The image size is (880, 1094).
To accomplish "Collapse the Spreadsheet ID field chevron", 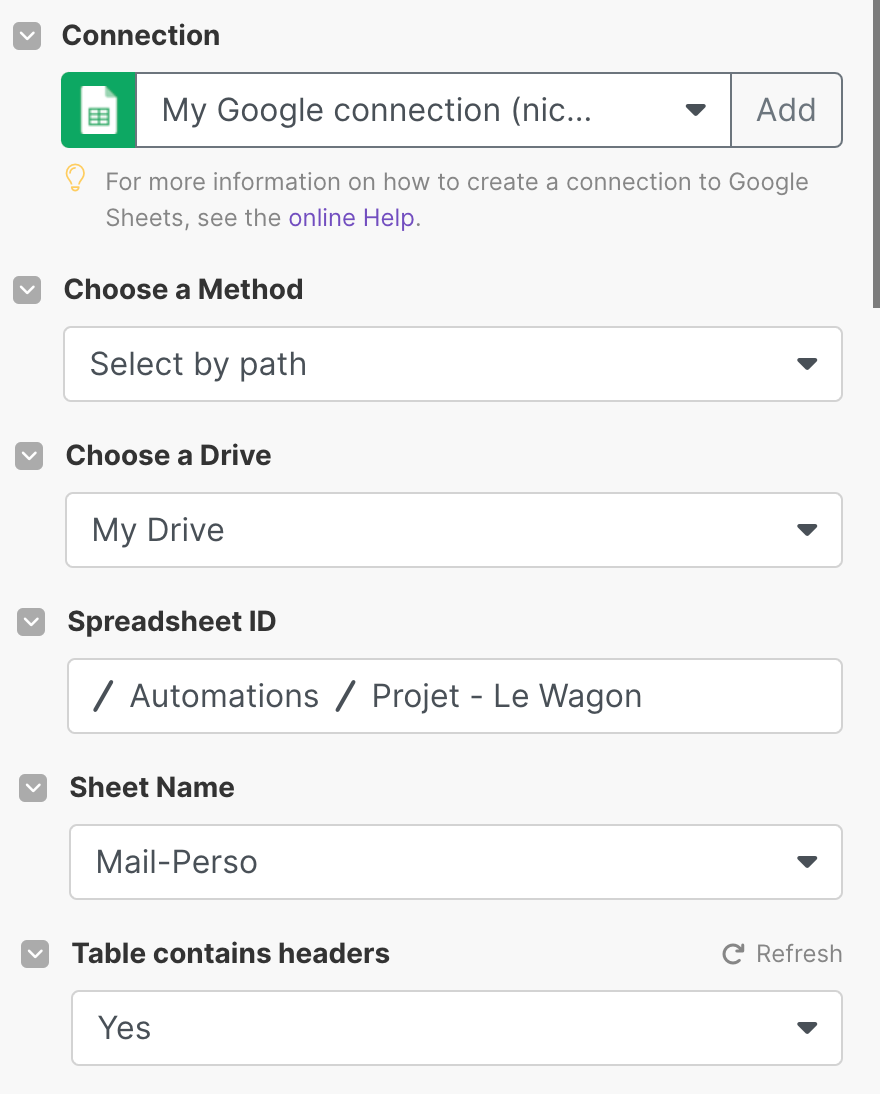I will (31, 622).
